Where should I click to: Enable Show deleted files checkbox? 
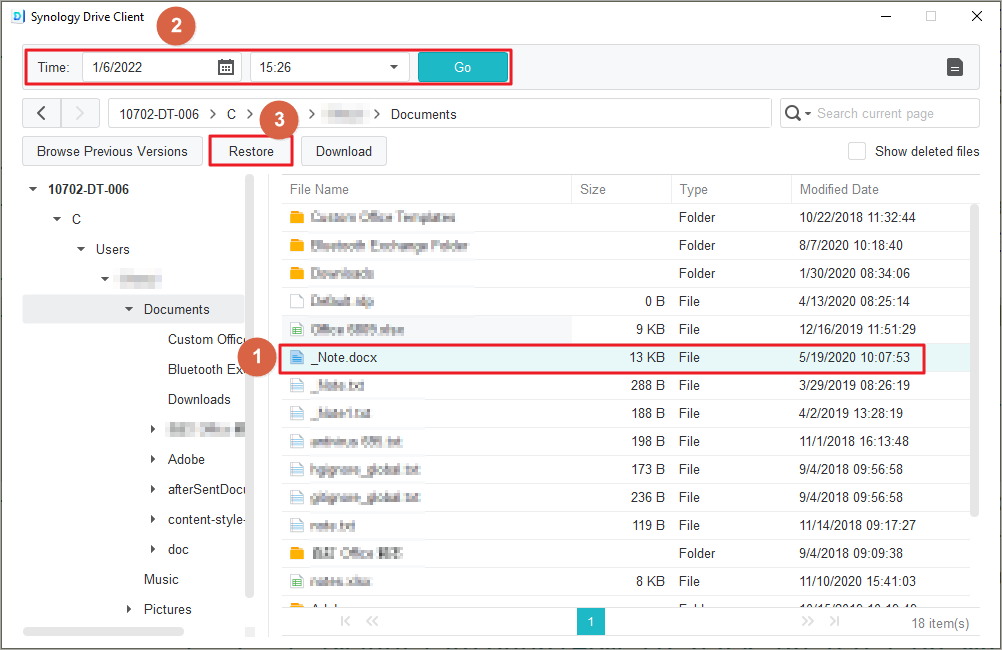857,151
